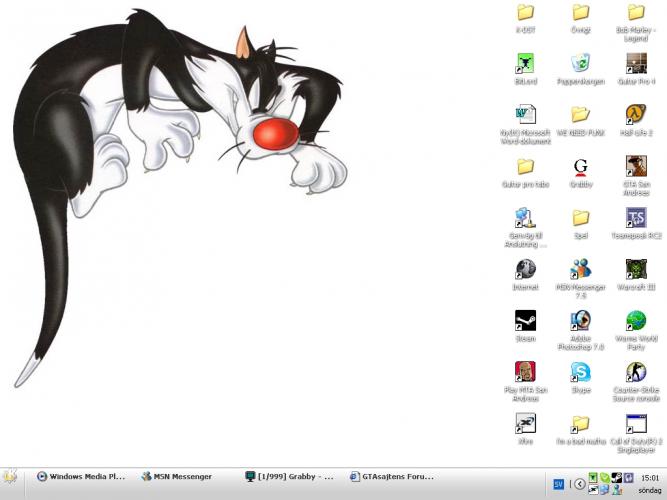Screen dimensions: 667x500
Task: Open the Skype desktop icon
Action: click(x=580, y=373)
